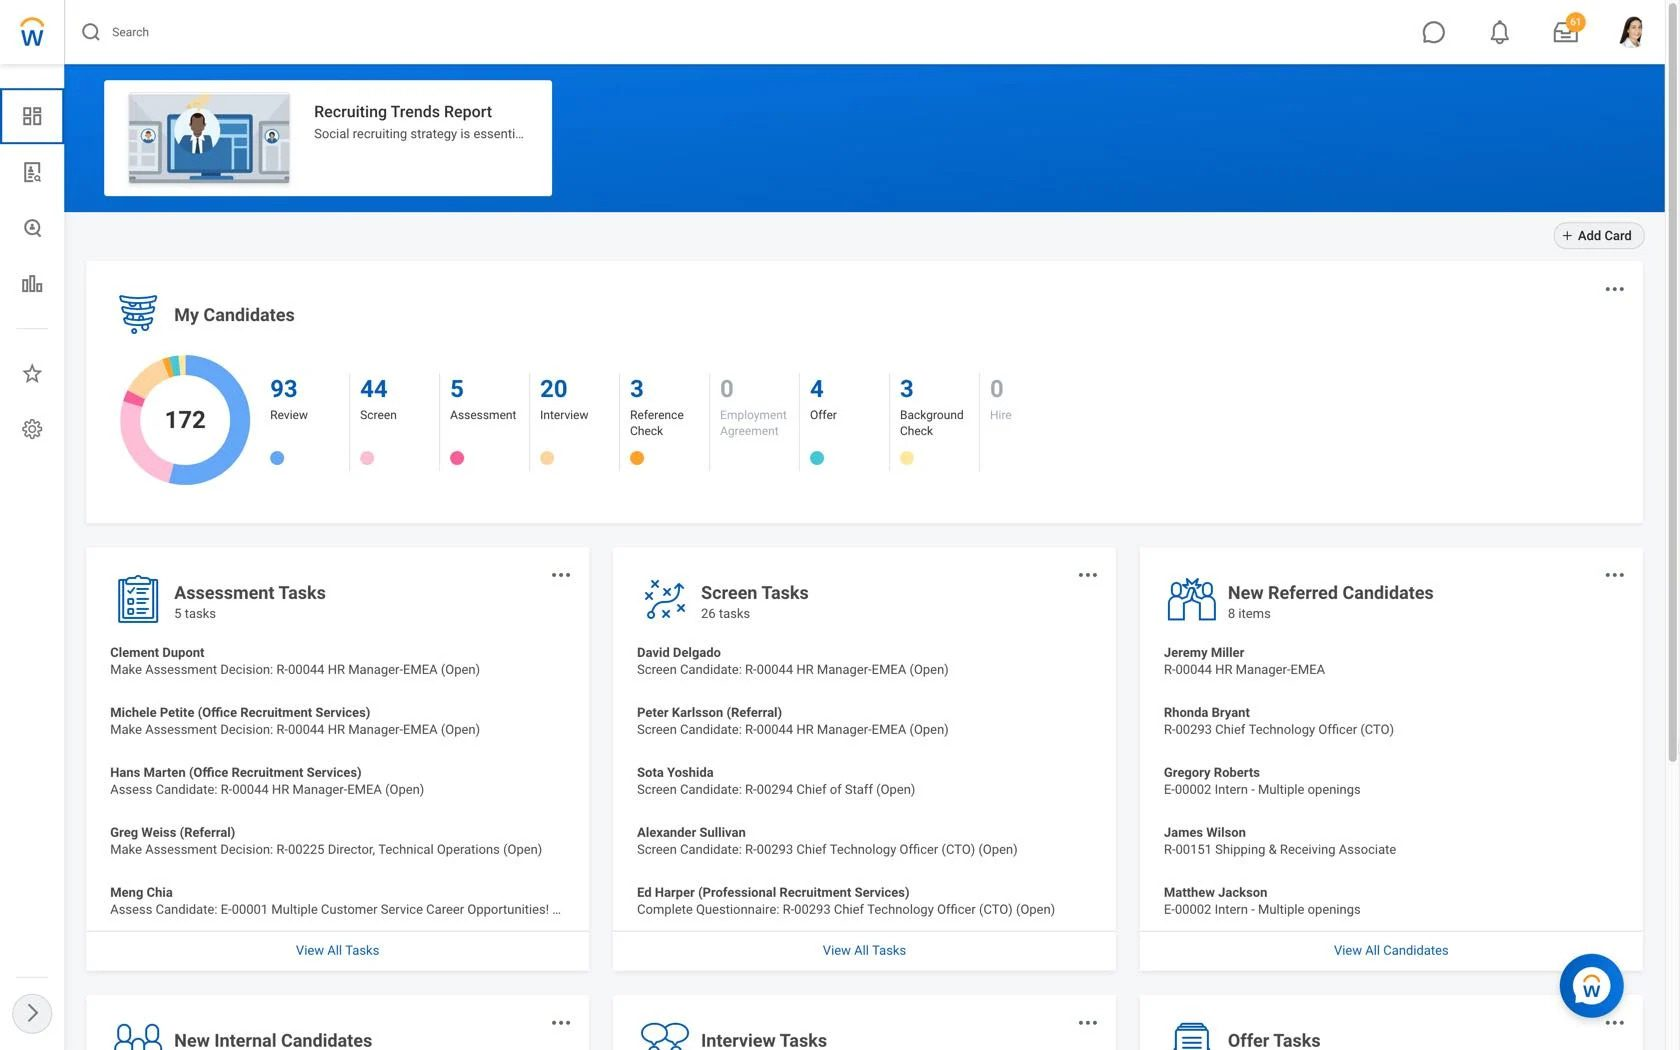Select the dashboard grid icon in sidebar

[32, 116]
